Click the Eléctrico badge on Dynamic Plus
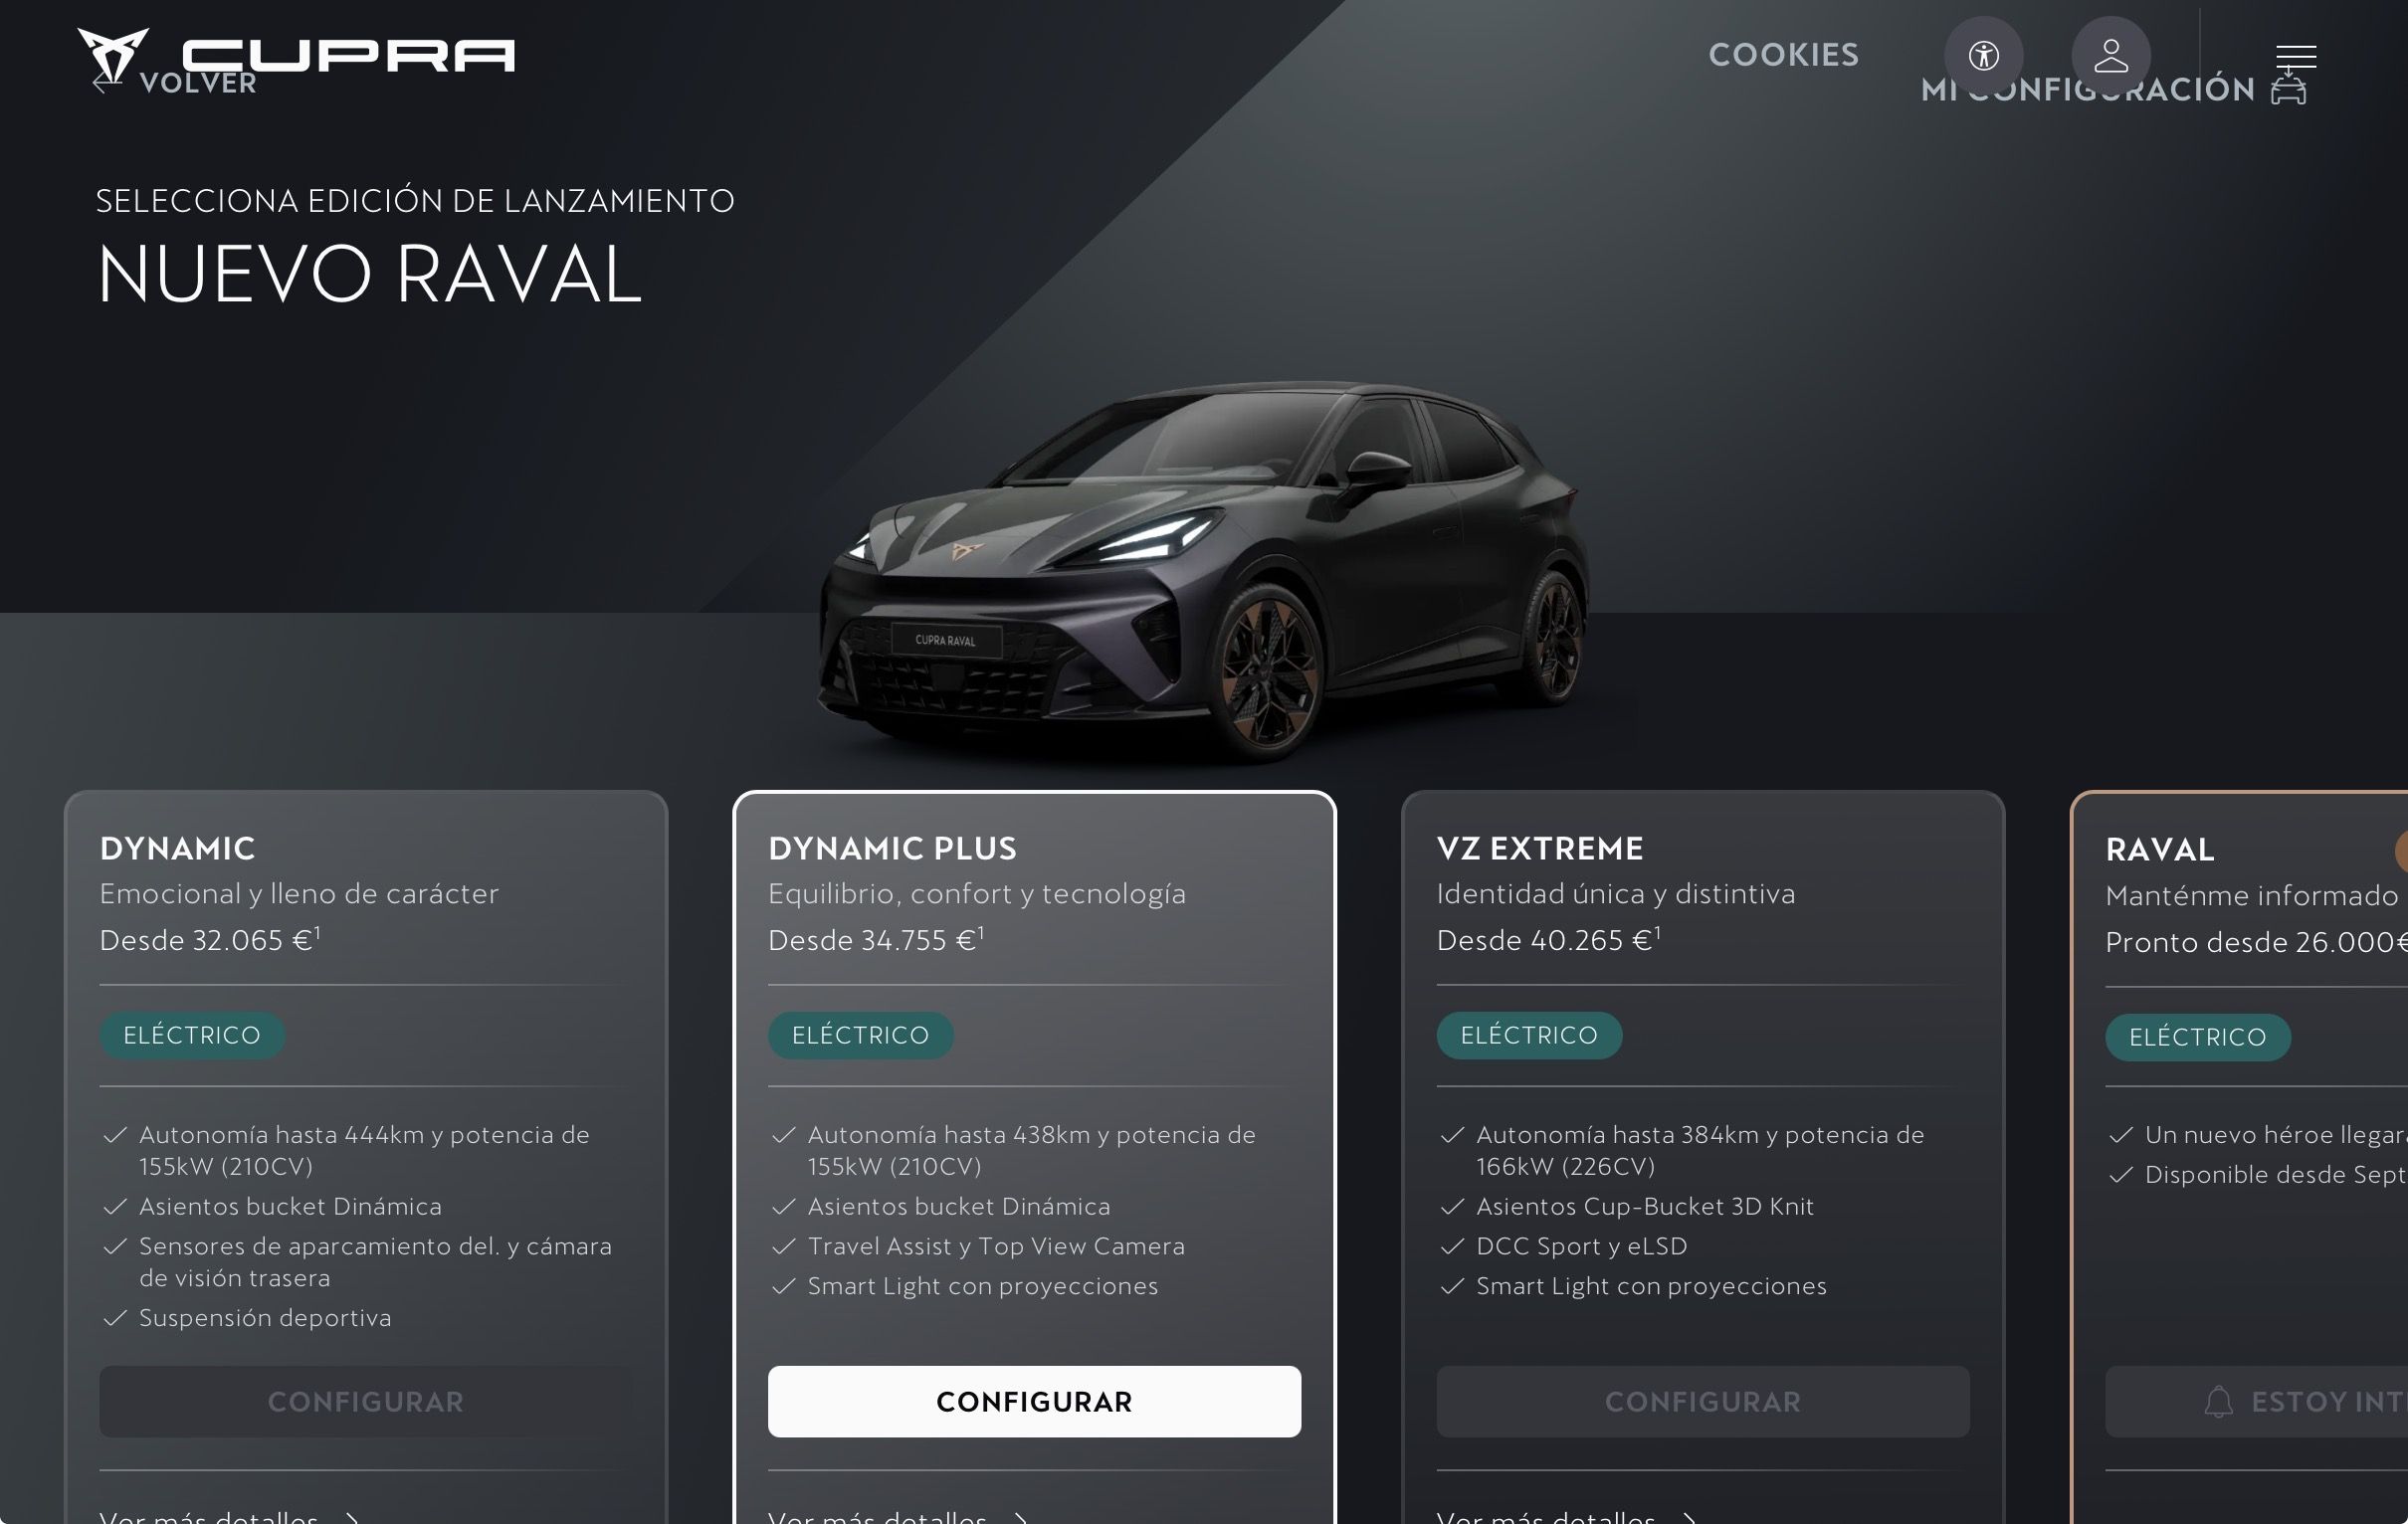Viewport: 2408px width, 1524px height. [860, 1035]
